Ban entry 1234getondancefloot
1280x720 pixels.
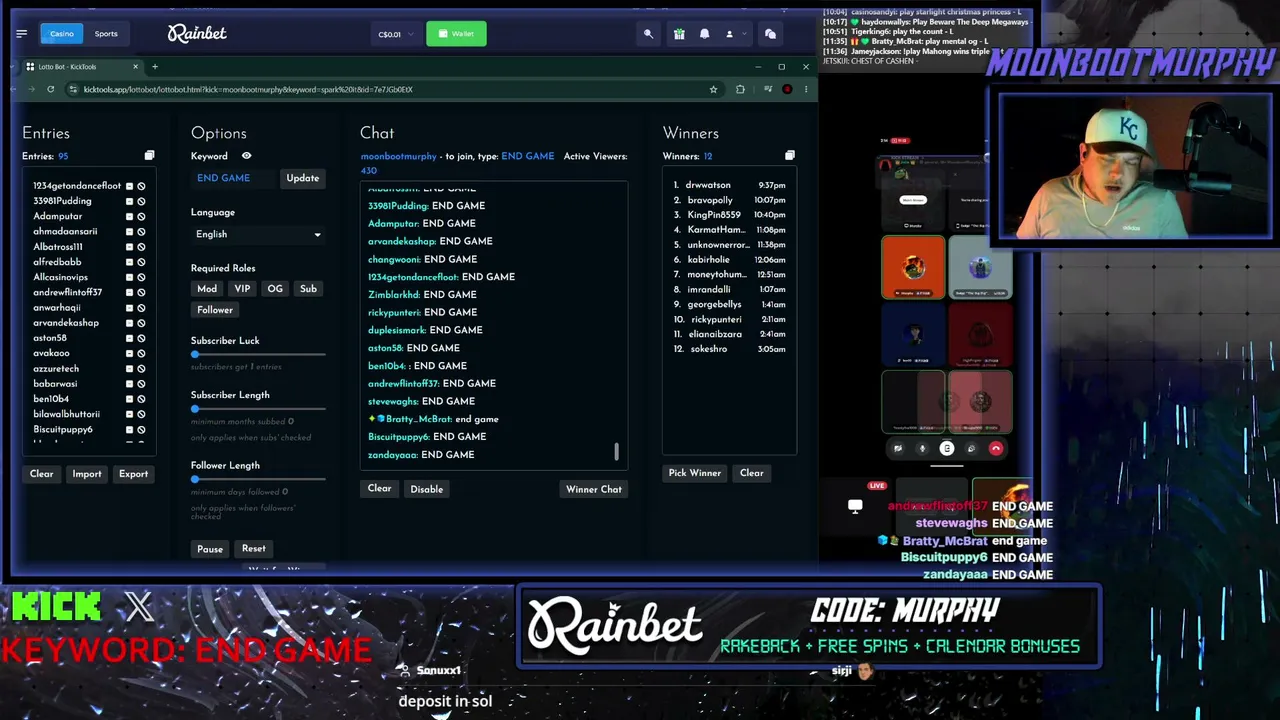141,186
